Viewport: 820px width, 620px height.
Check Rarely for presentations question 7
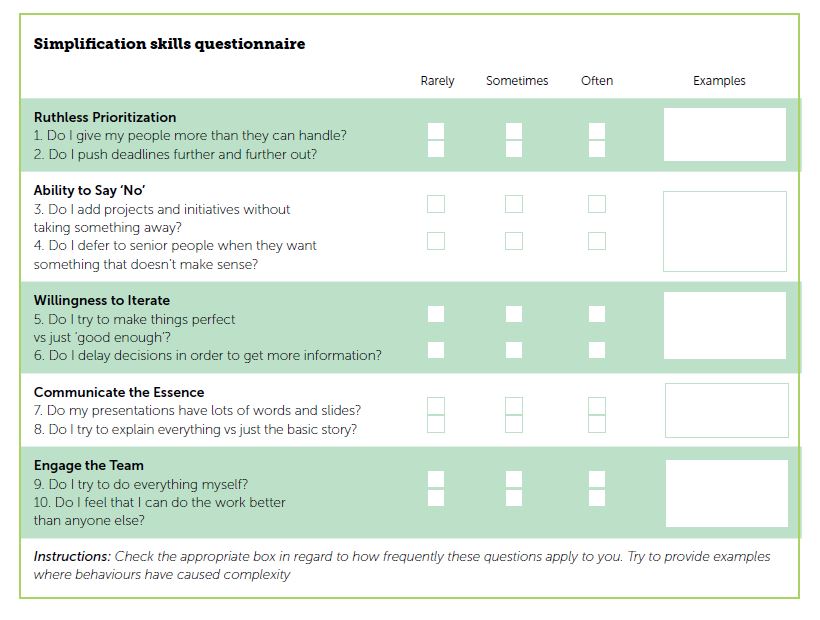[x=436, y=406]
